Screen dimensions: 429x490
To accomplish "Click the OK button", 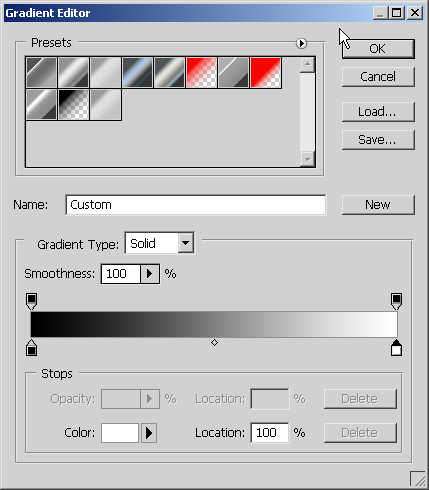I will tap(378, 49).
